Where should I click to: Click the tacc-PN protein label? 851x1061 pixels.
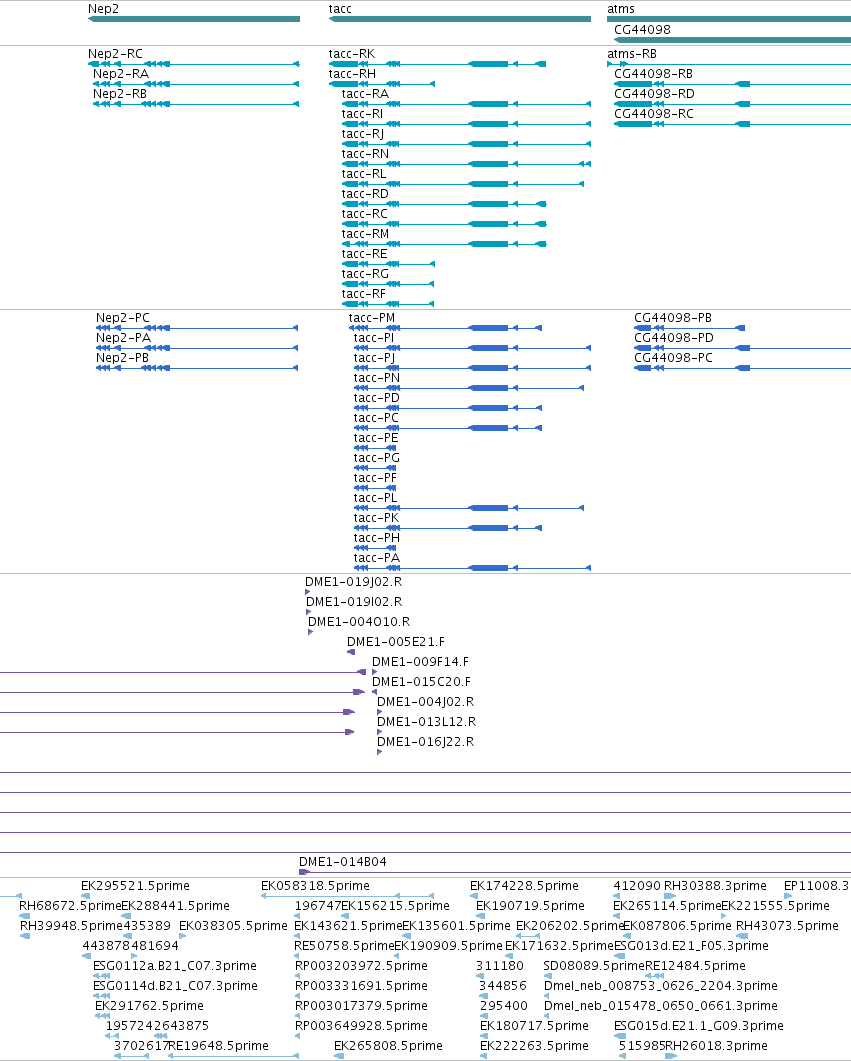377,378
